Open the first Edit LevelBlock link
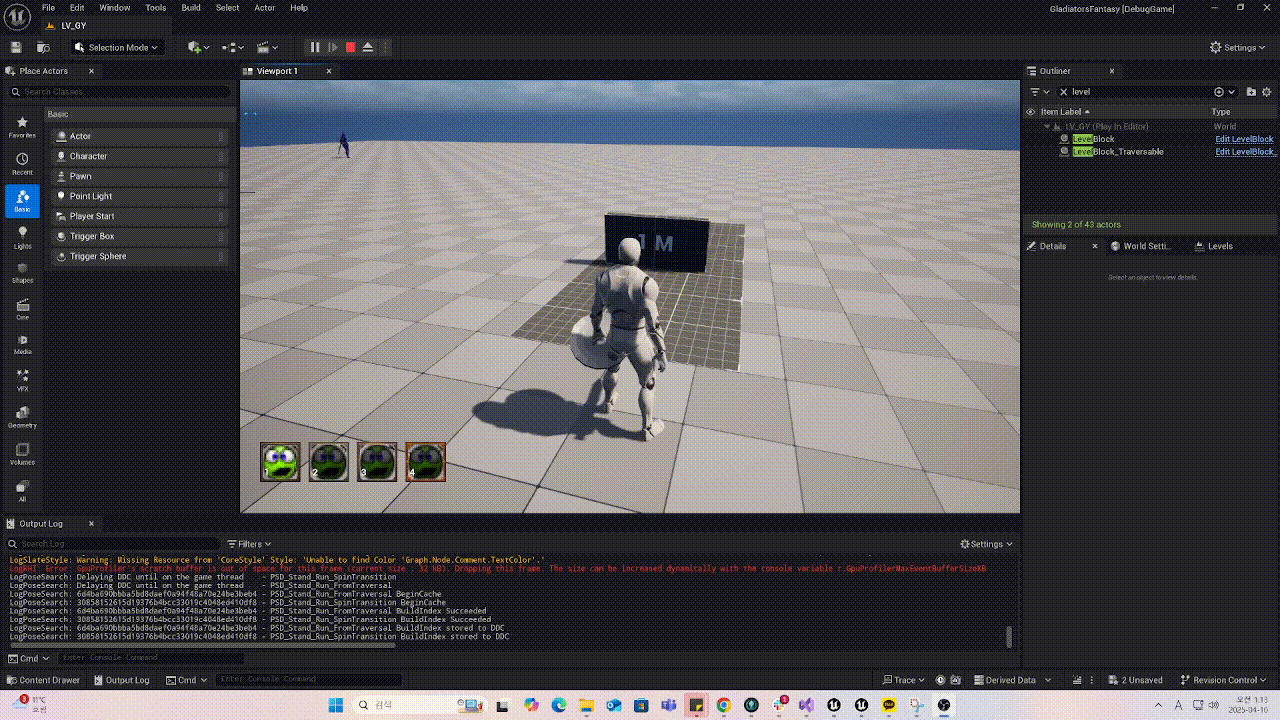1280x720 pixels. coord(1244,139)
